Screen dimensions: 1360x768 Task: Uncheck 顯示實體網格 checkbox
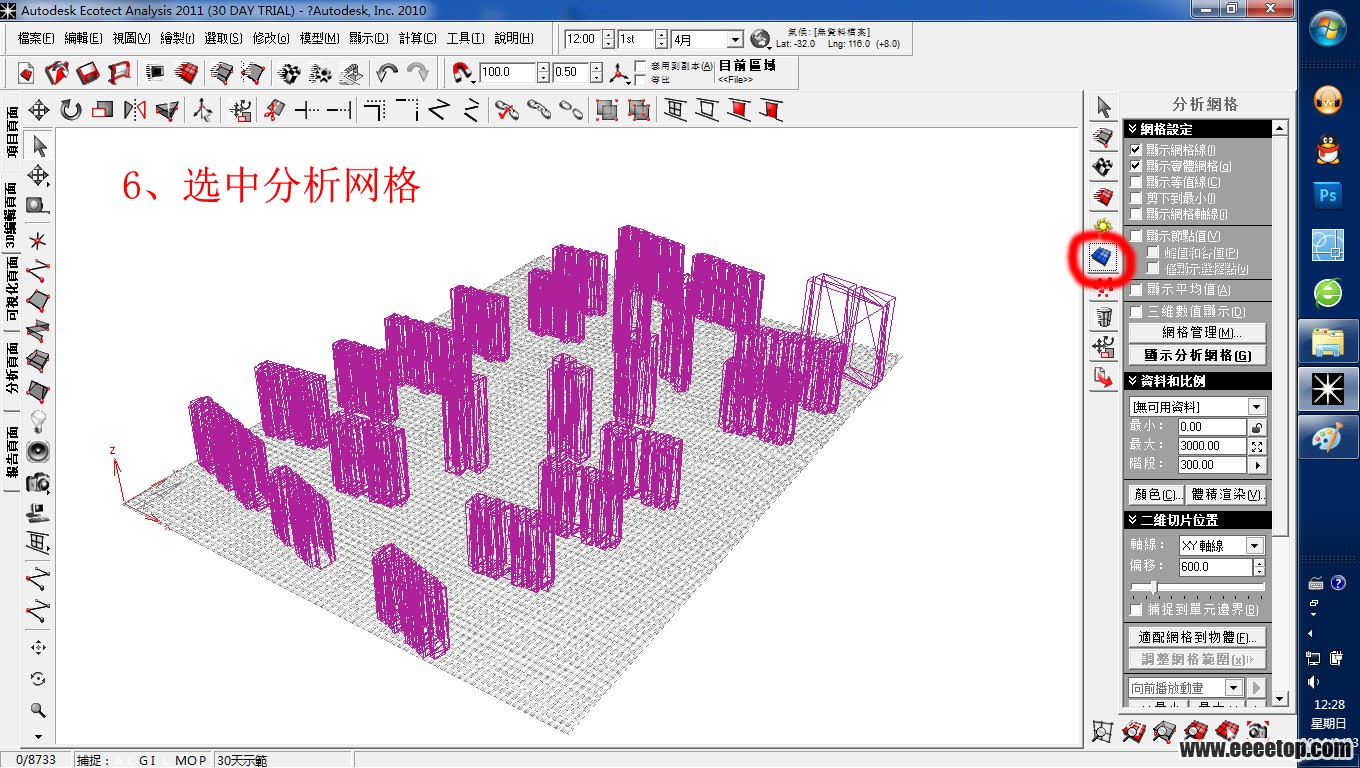pos(1135,166)
